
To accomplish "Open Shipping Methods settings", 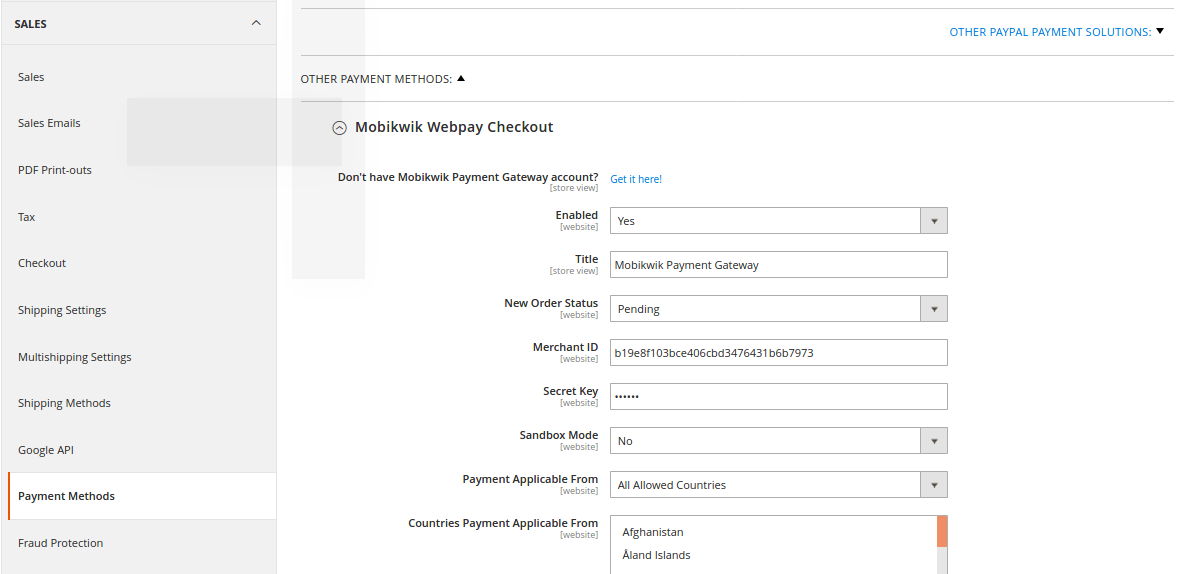I will (64, 403).
